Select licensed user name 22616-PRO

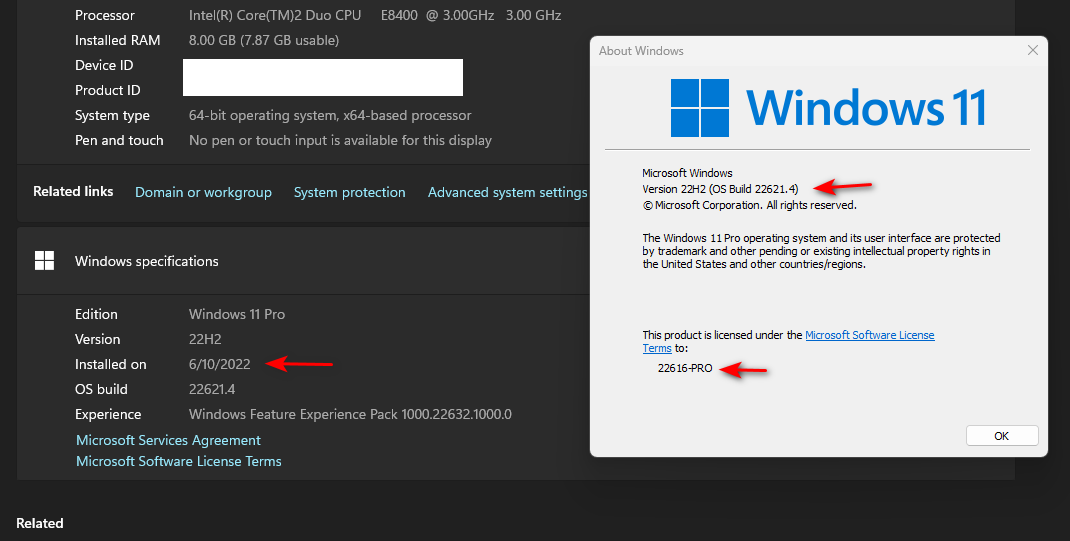point(685,368)
